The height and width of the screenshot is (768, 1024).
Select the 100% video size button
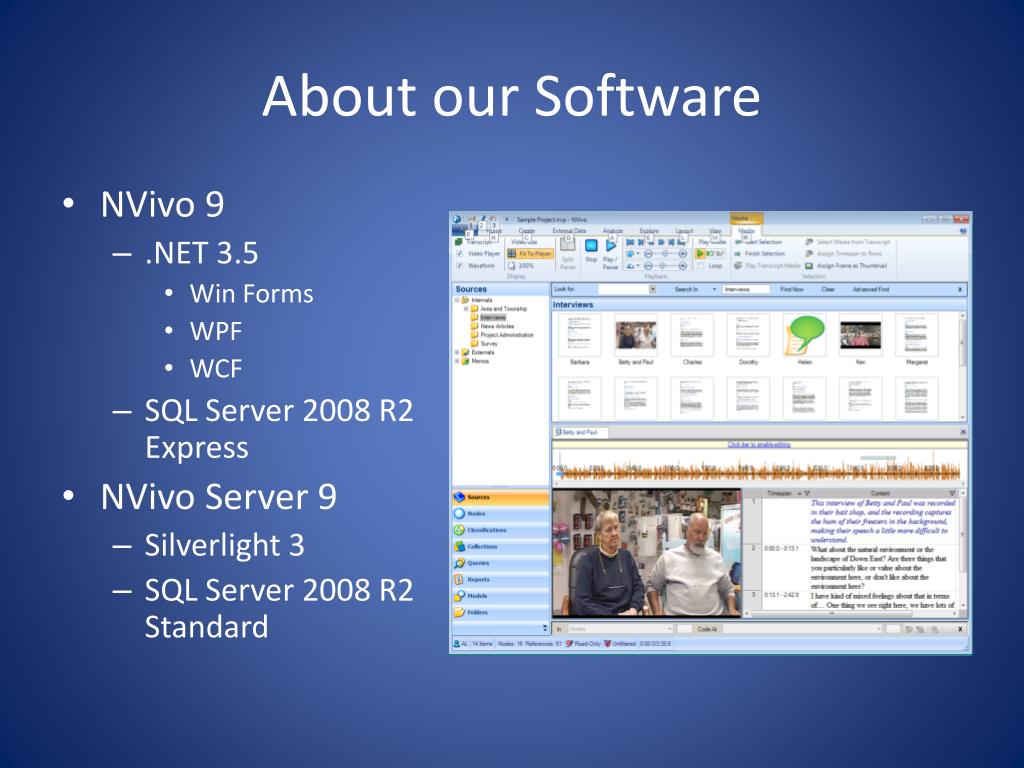tap(521, 266)
